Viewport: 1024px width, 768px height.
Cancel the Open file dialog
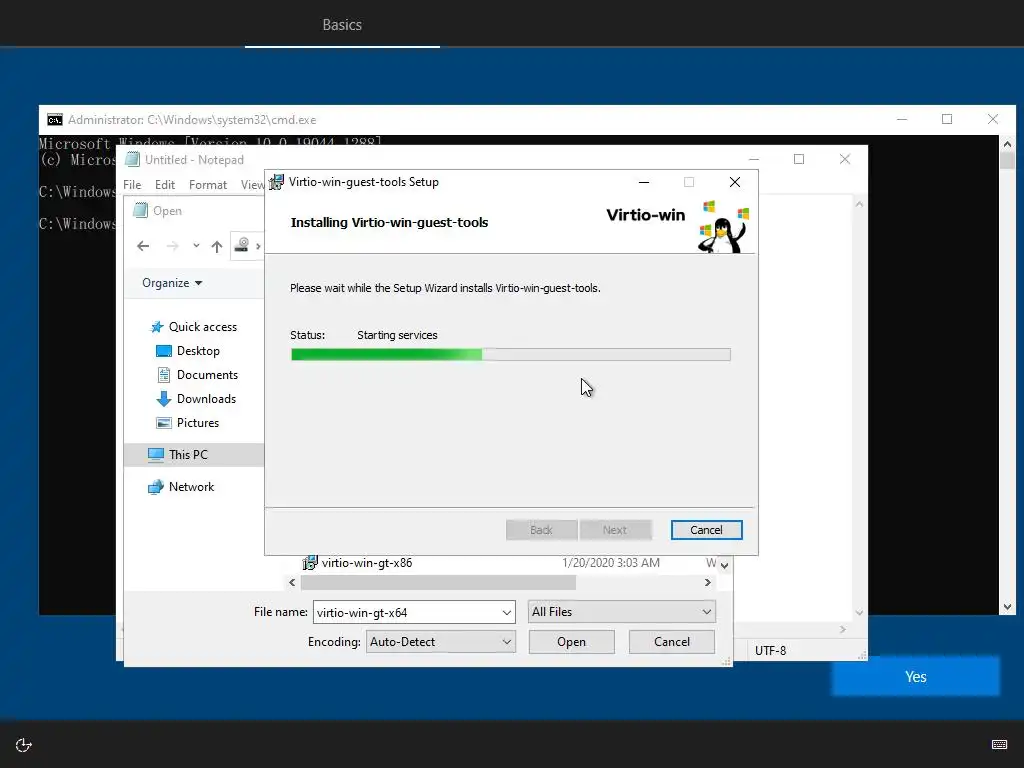(671, 642)
